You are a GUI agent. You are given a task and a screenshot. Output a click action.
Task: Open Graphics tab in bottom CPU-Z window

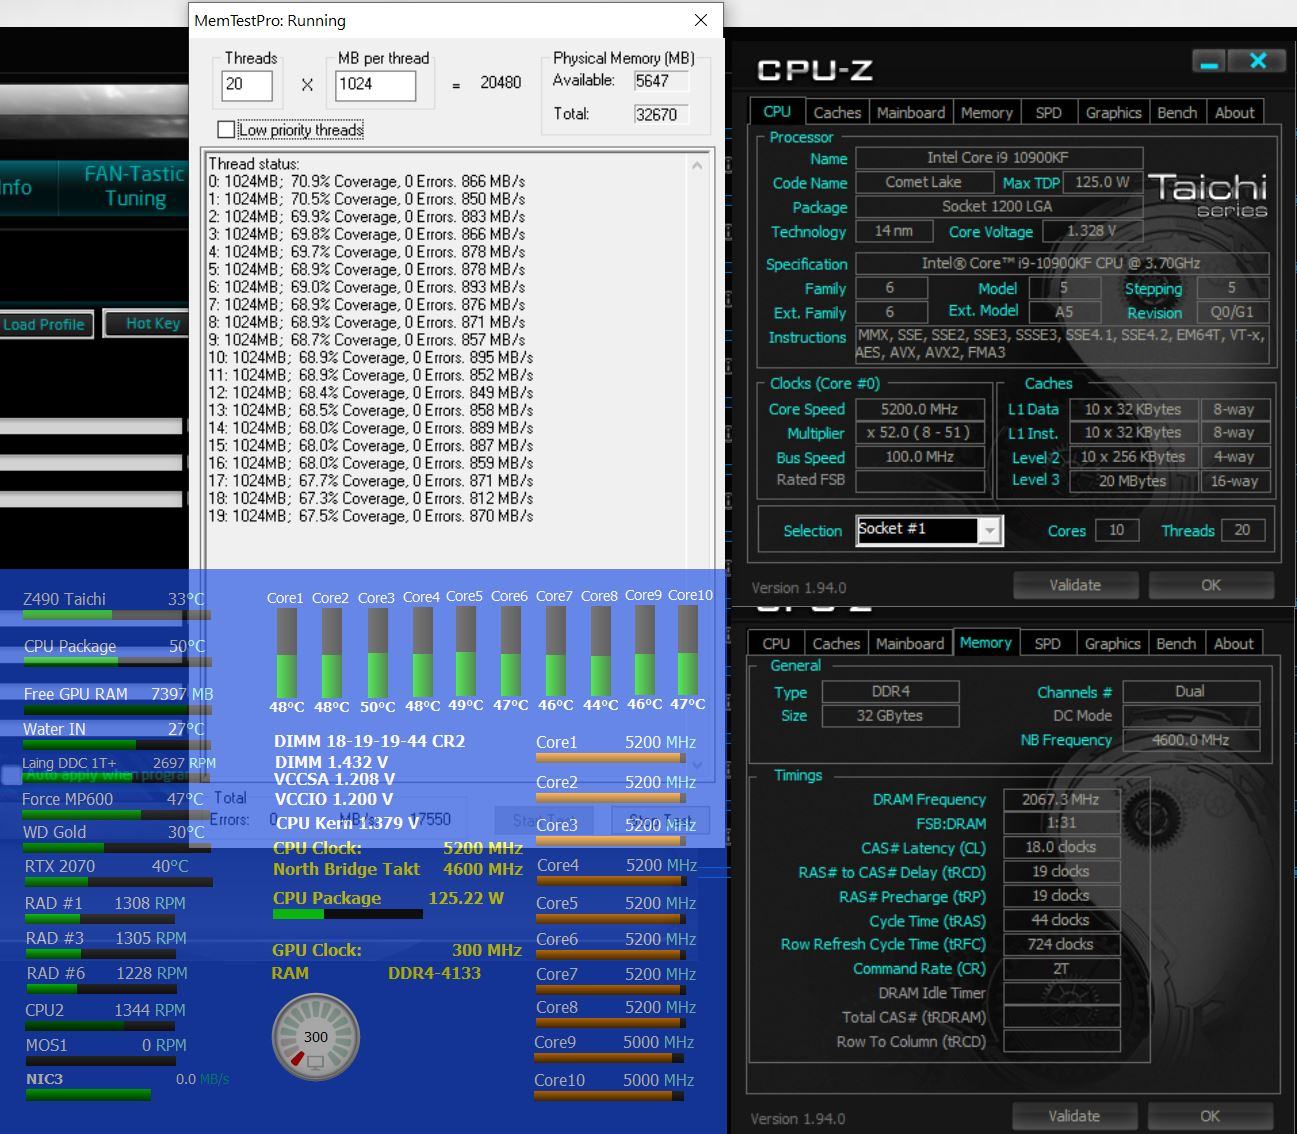pyautogui.click(x=1112, y=644)
